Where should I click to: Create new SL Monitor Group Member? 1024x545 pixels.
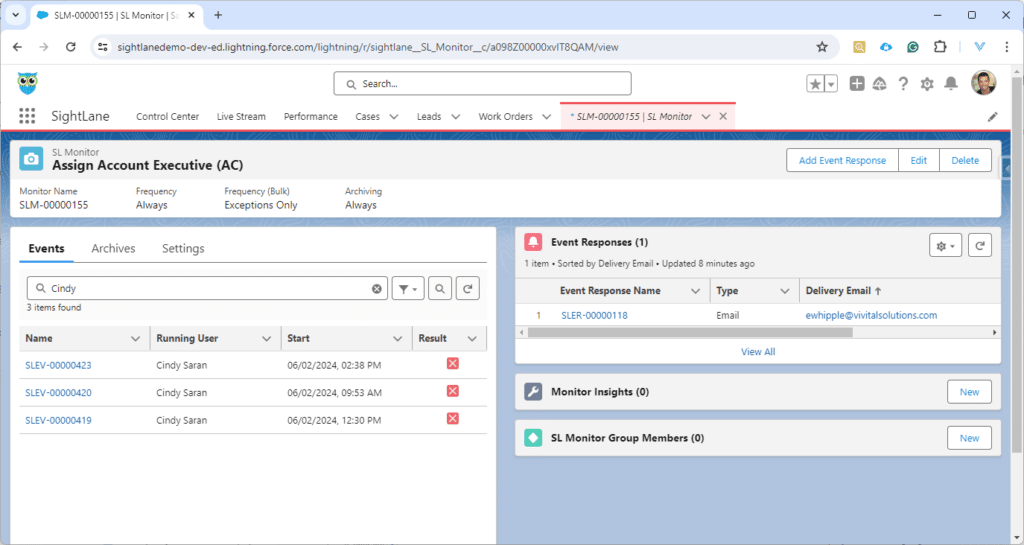(x=969, y=439)
